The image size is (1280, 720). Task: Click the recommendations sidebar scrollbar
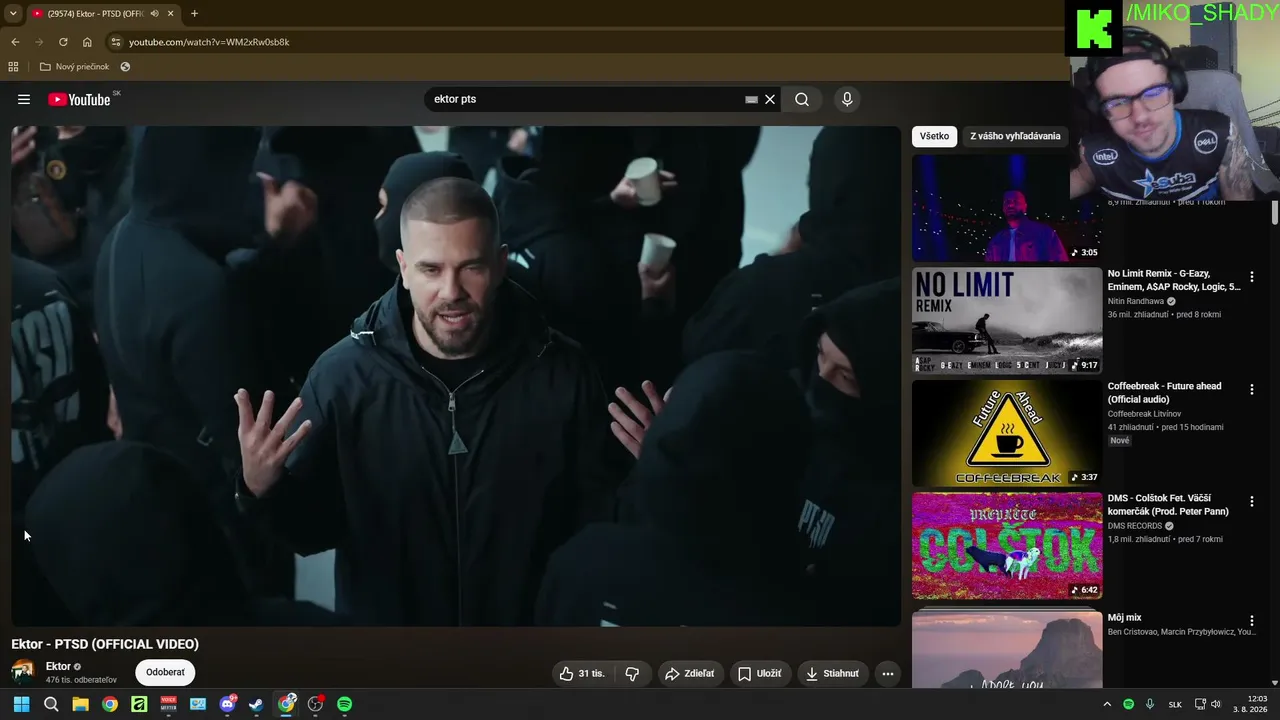(1275, 213)
